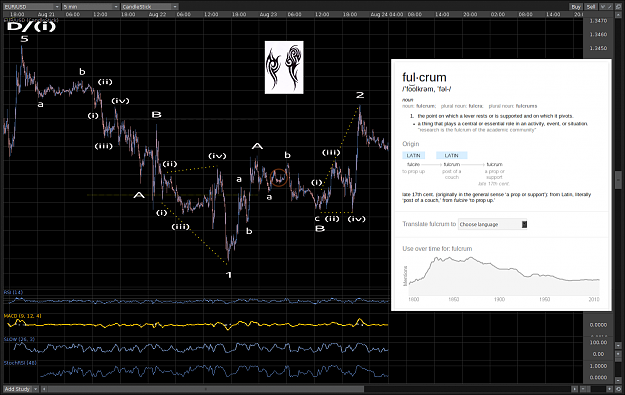
Task: Click the StochRSI (48) study label
Action: [x=20, y=363]
